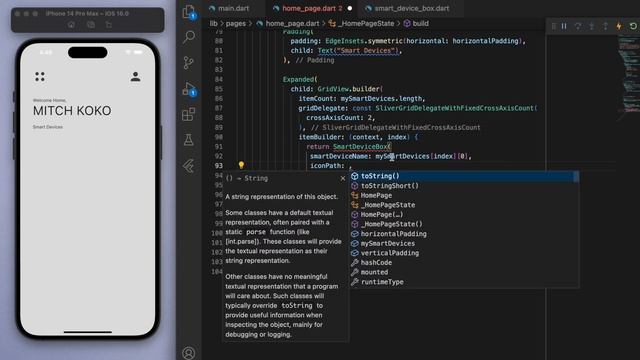The width and height of the screenshot is (640, 360).
Task: Open the Run and Debug view
Action: coord(189,89)
